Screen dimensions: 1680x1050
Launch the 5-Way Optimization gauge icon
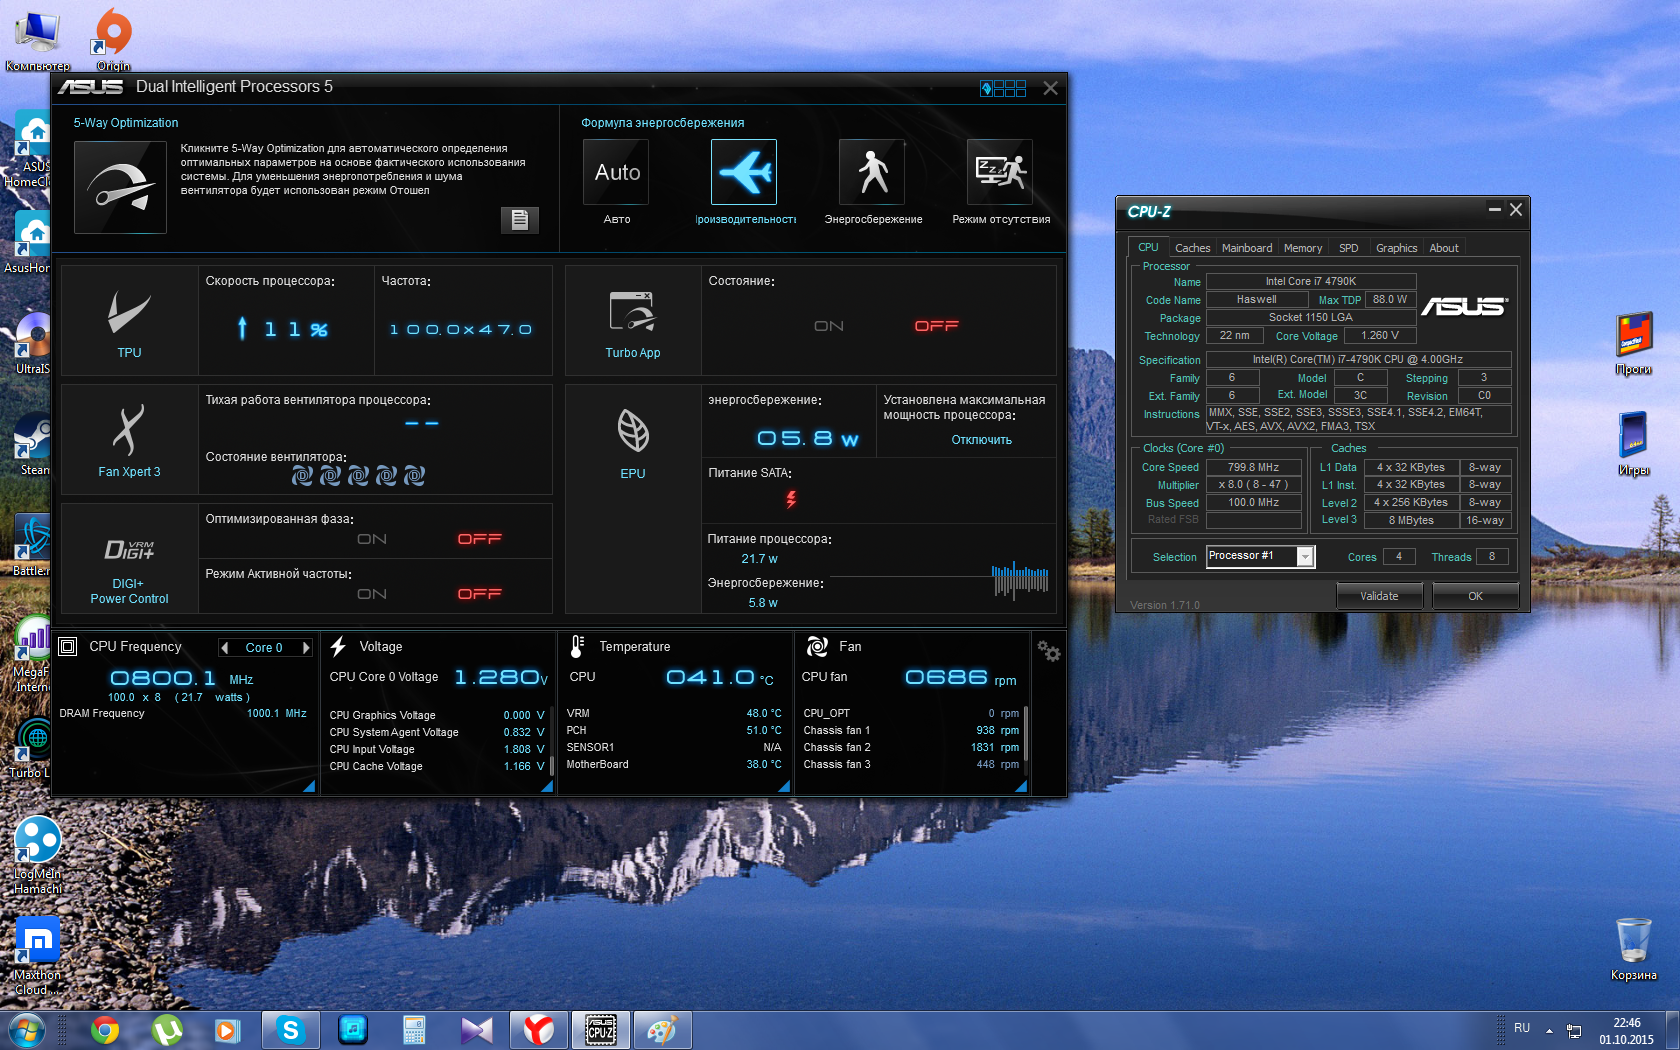[120, 187]
